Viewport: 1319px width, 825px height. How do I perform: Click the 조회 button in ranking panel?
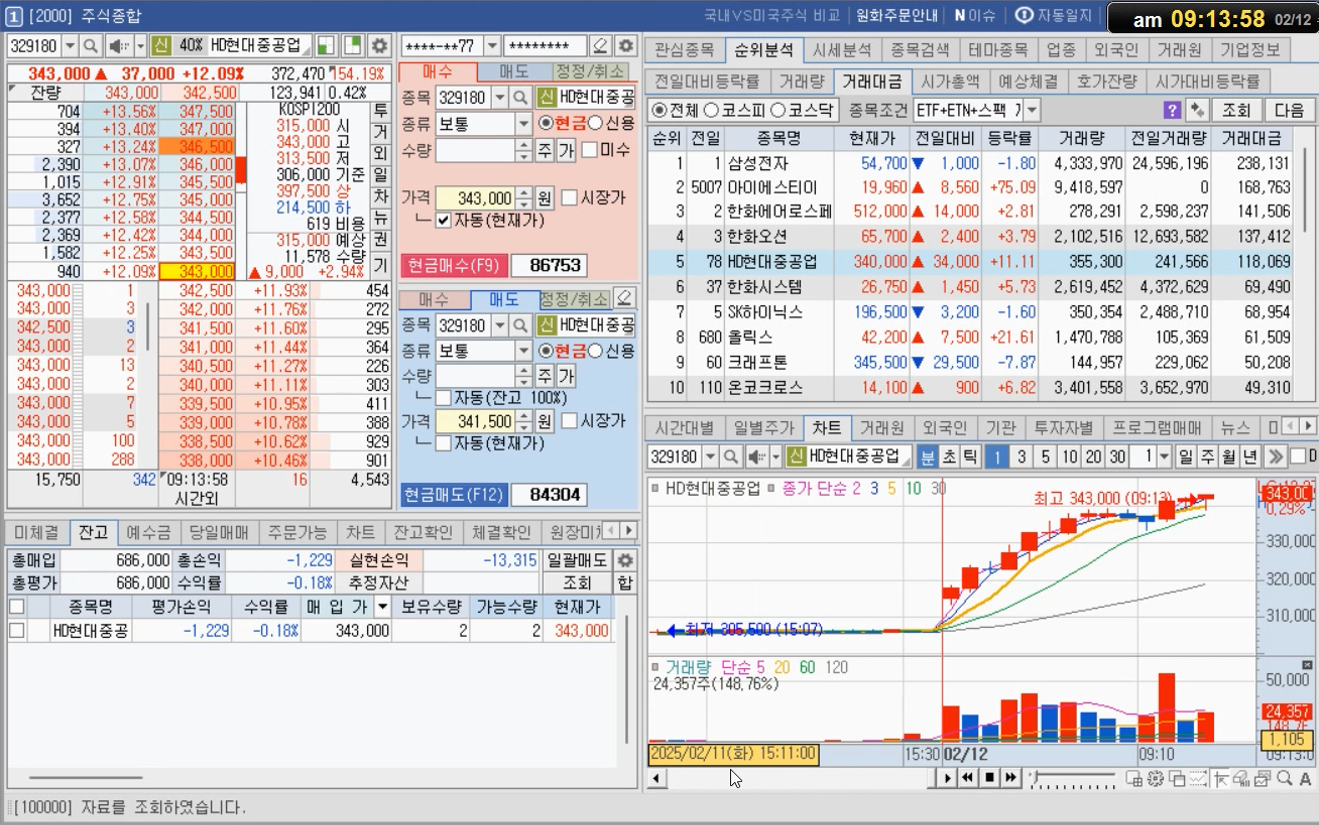coord(1236,110)
